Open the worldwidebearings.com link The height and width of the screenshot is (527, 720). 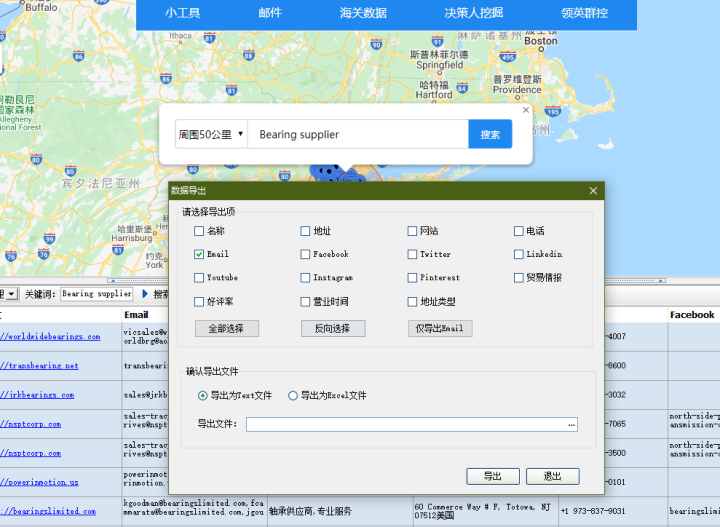pos(52,337)
